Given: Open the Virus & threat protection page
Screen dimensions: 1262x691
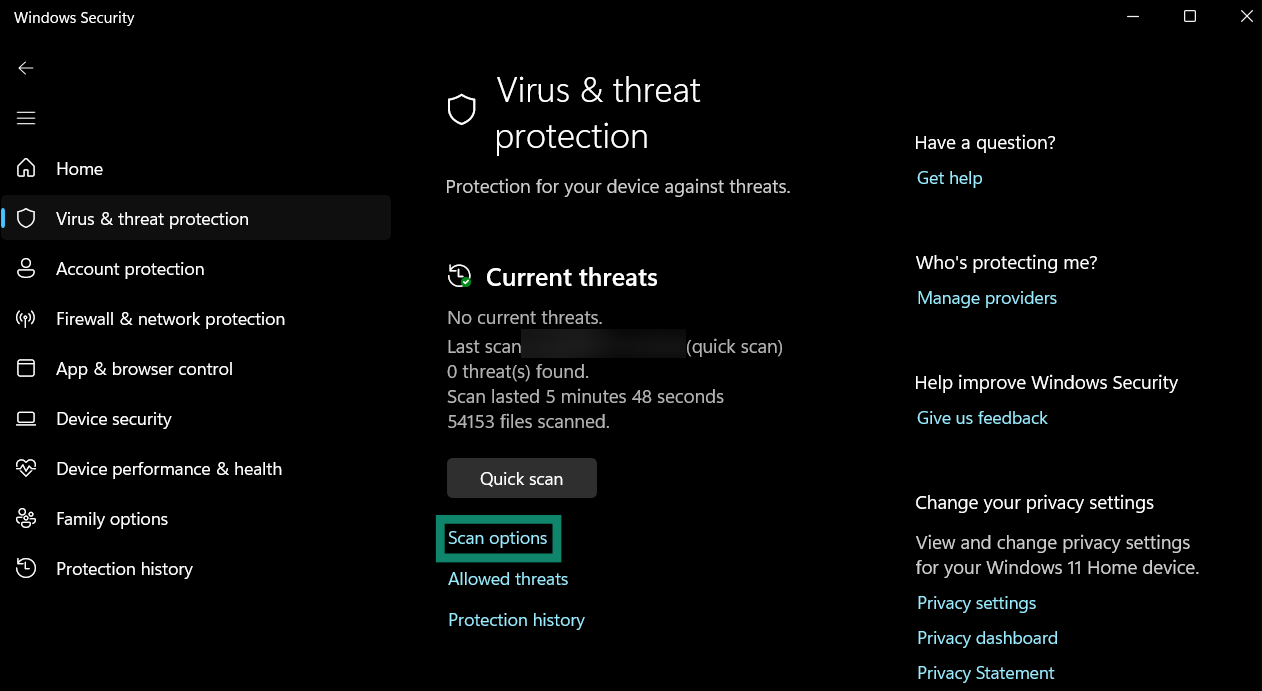Looking at the screenshot, I should click(x=152, y=218).
